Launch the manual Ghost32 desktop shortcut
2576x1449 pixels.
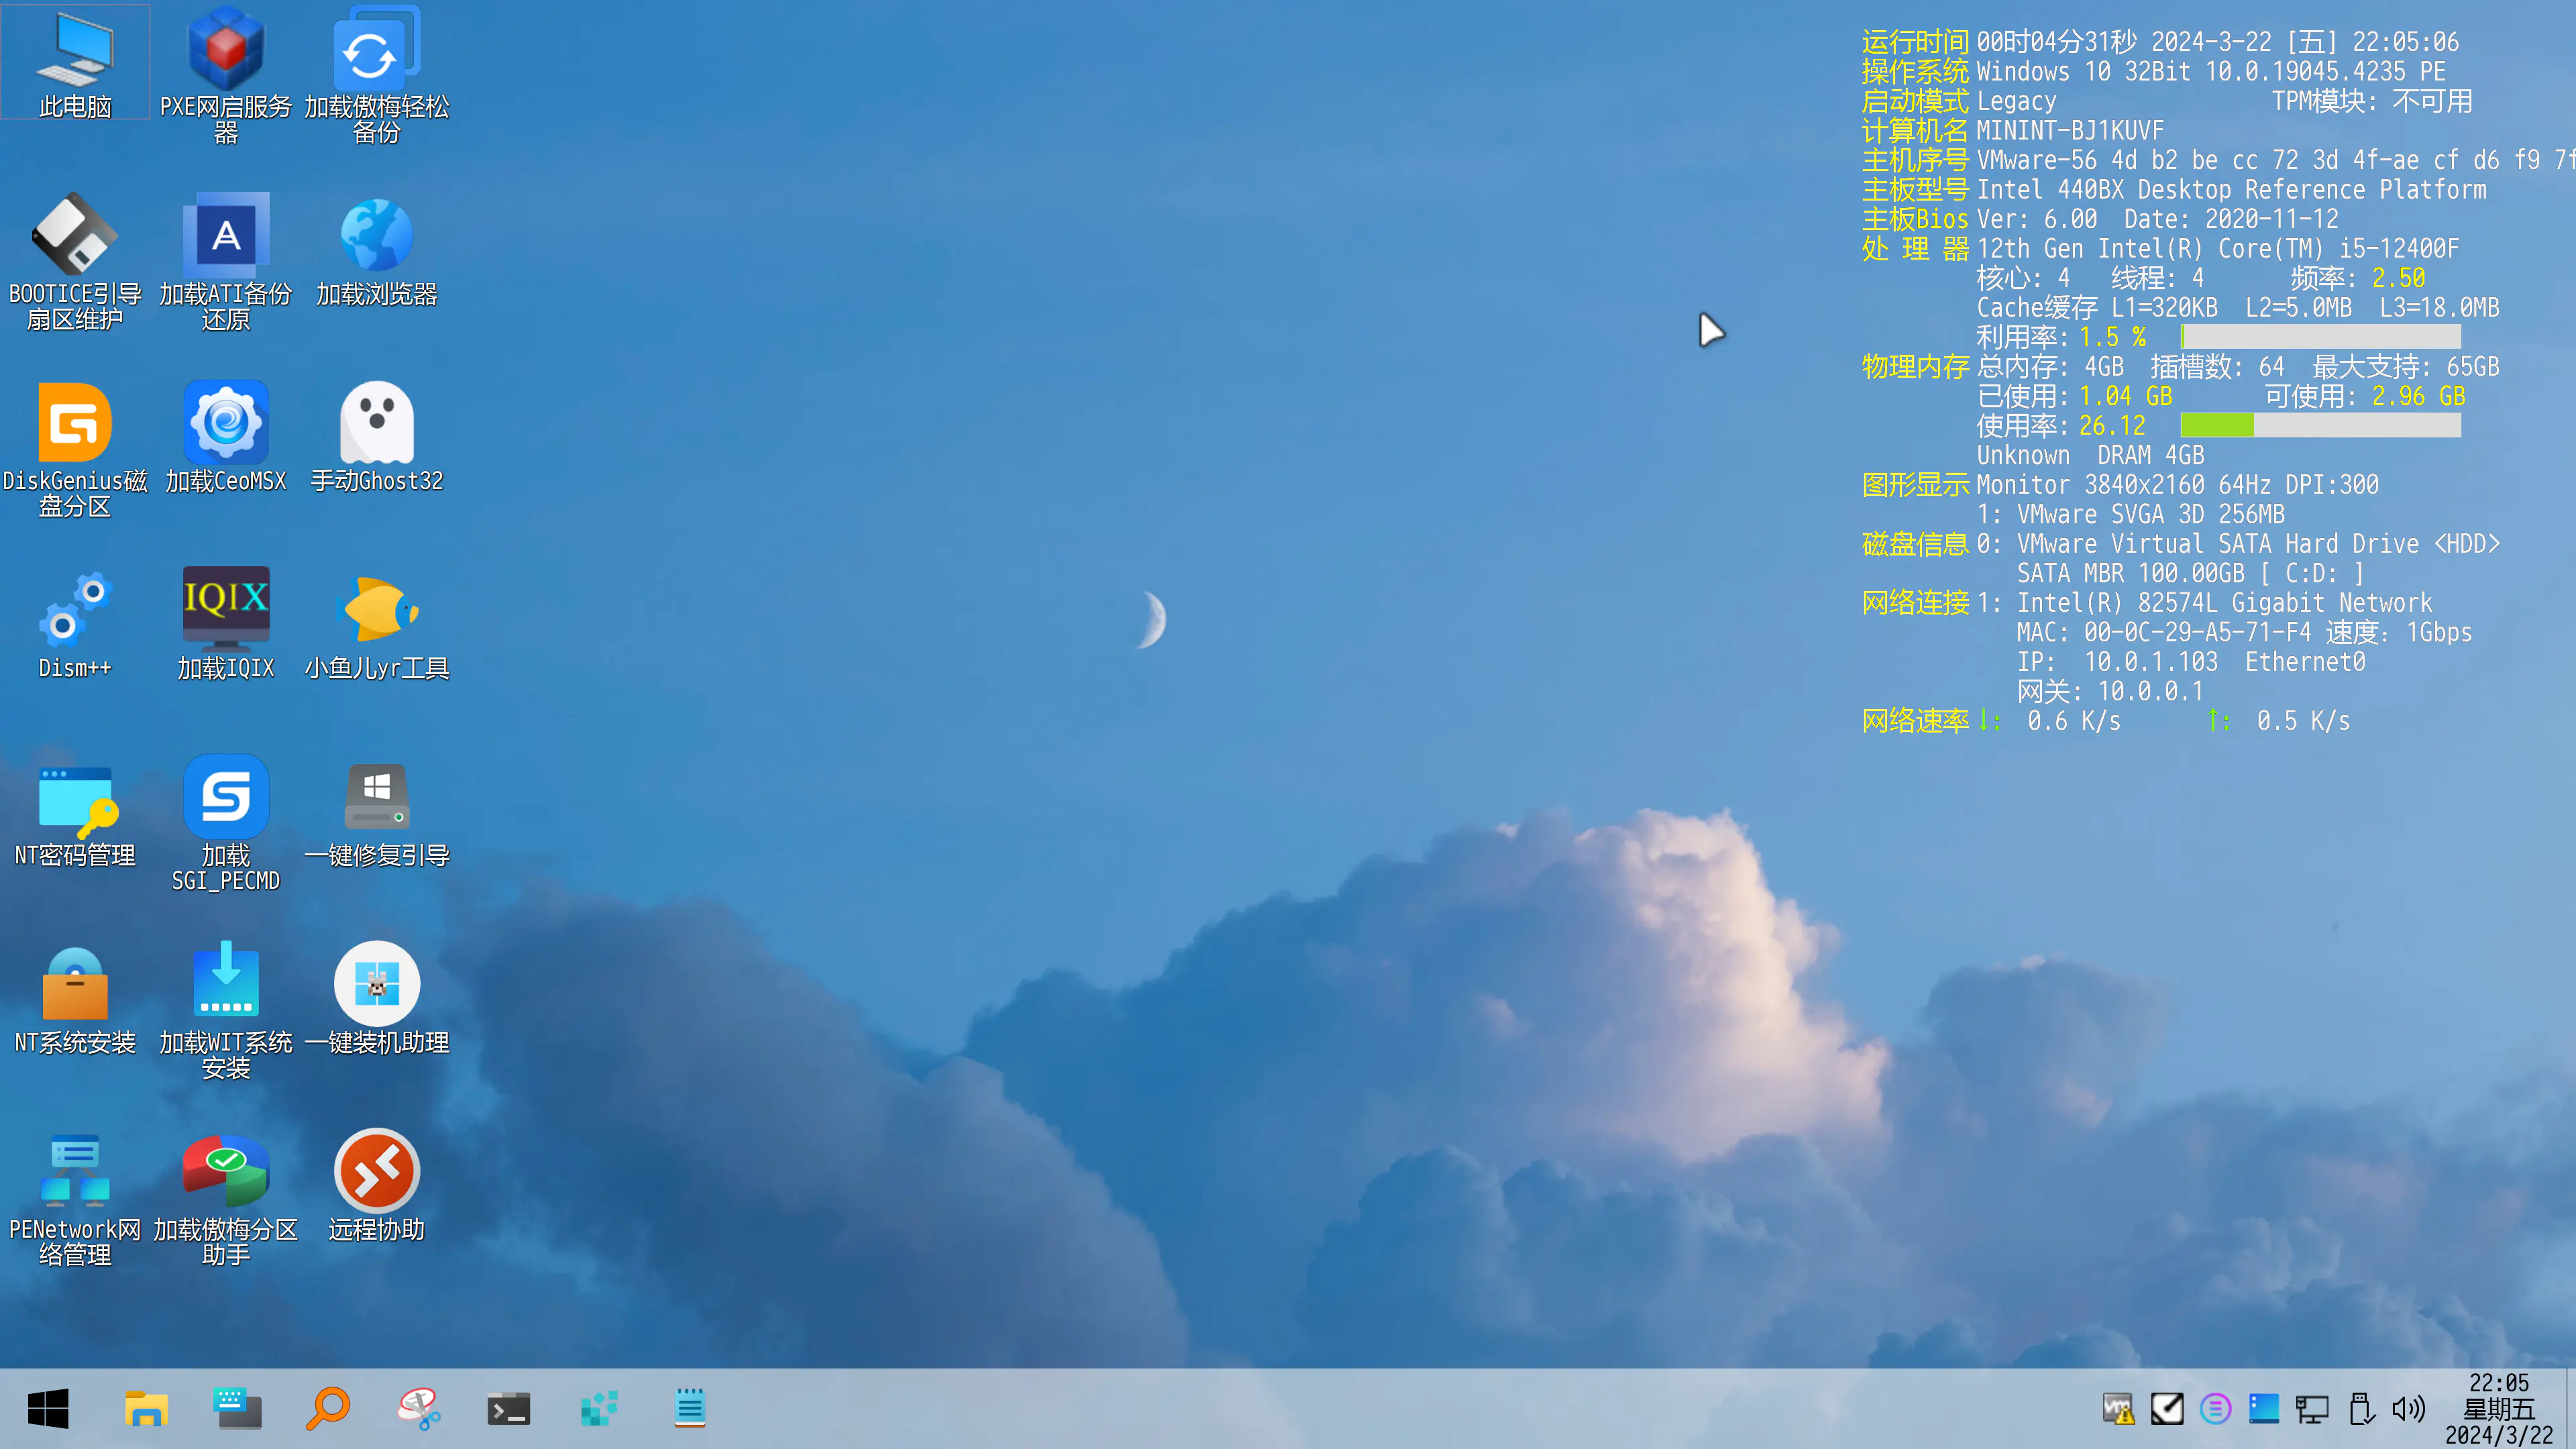click(376, 423)
